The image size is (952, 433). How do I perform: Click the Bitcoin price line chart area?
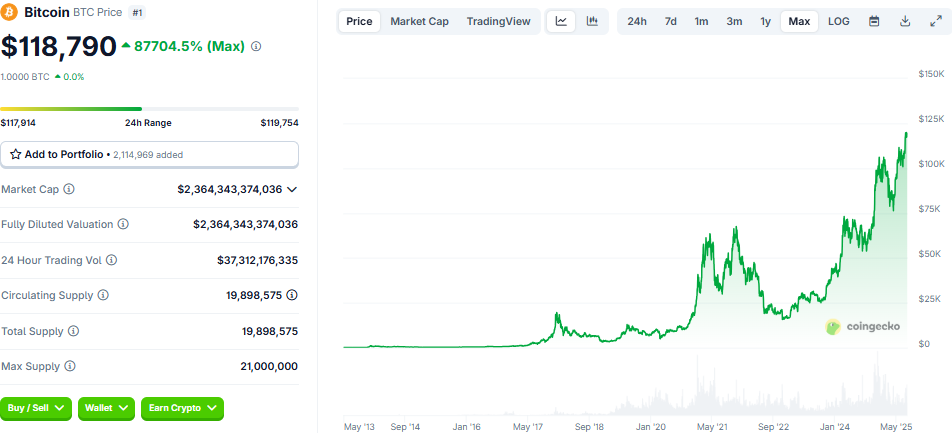pos(625,240)
